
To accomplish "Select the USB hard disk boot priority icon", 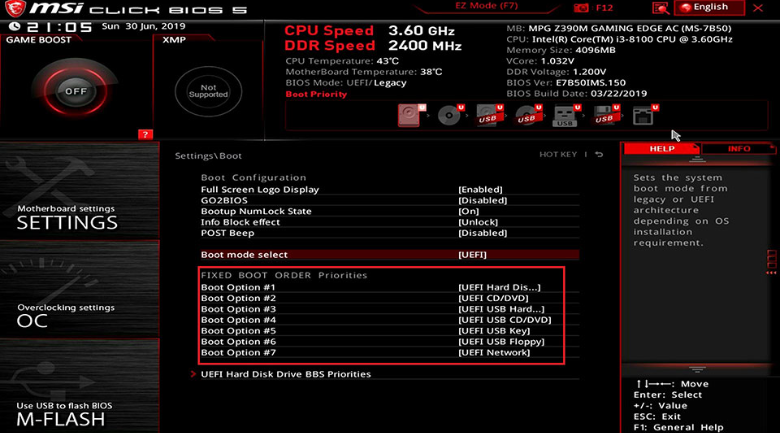I will pyautogui.click(x=489, y=115).
